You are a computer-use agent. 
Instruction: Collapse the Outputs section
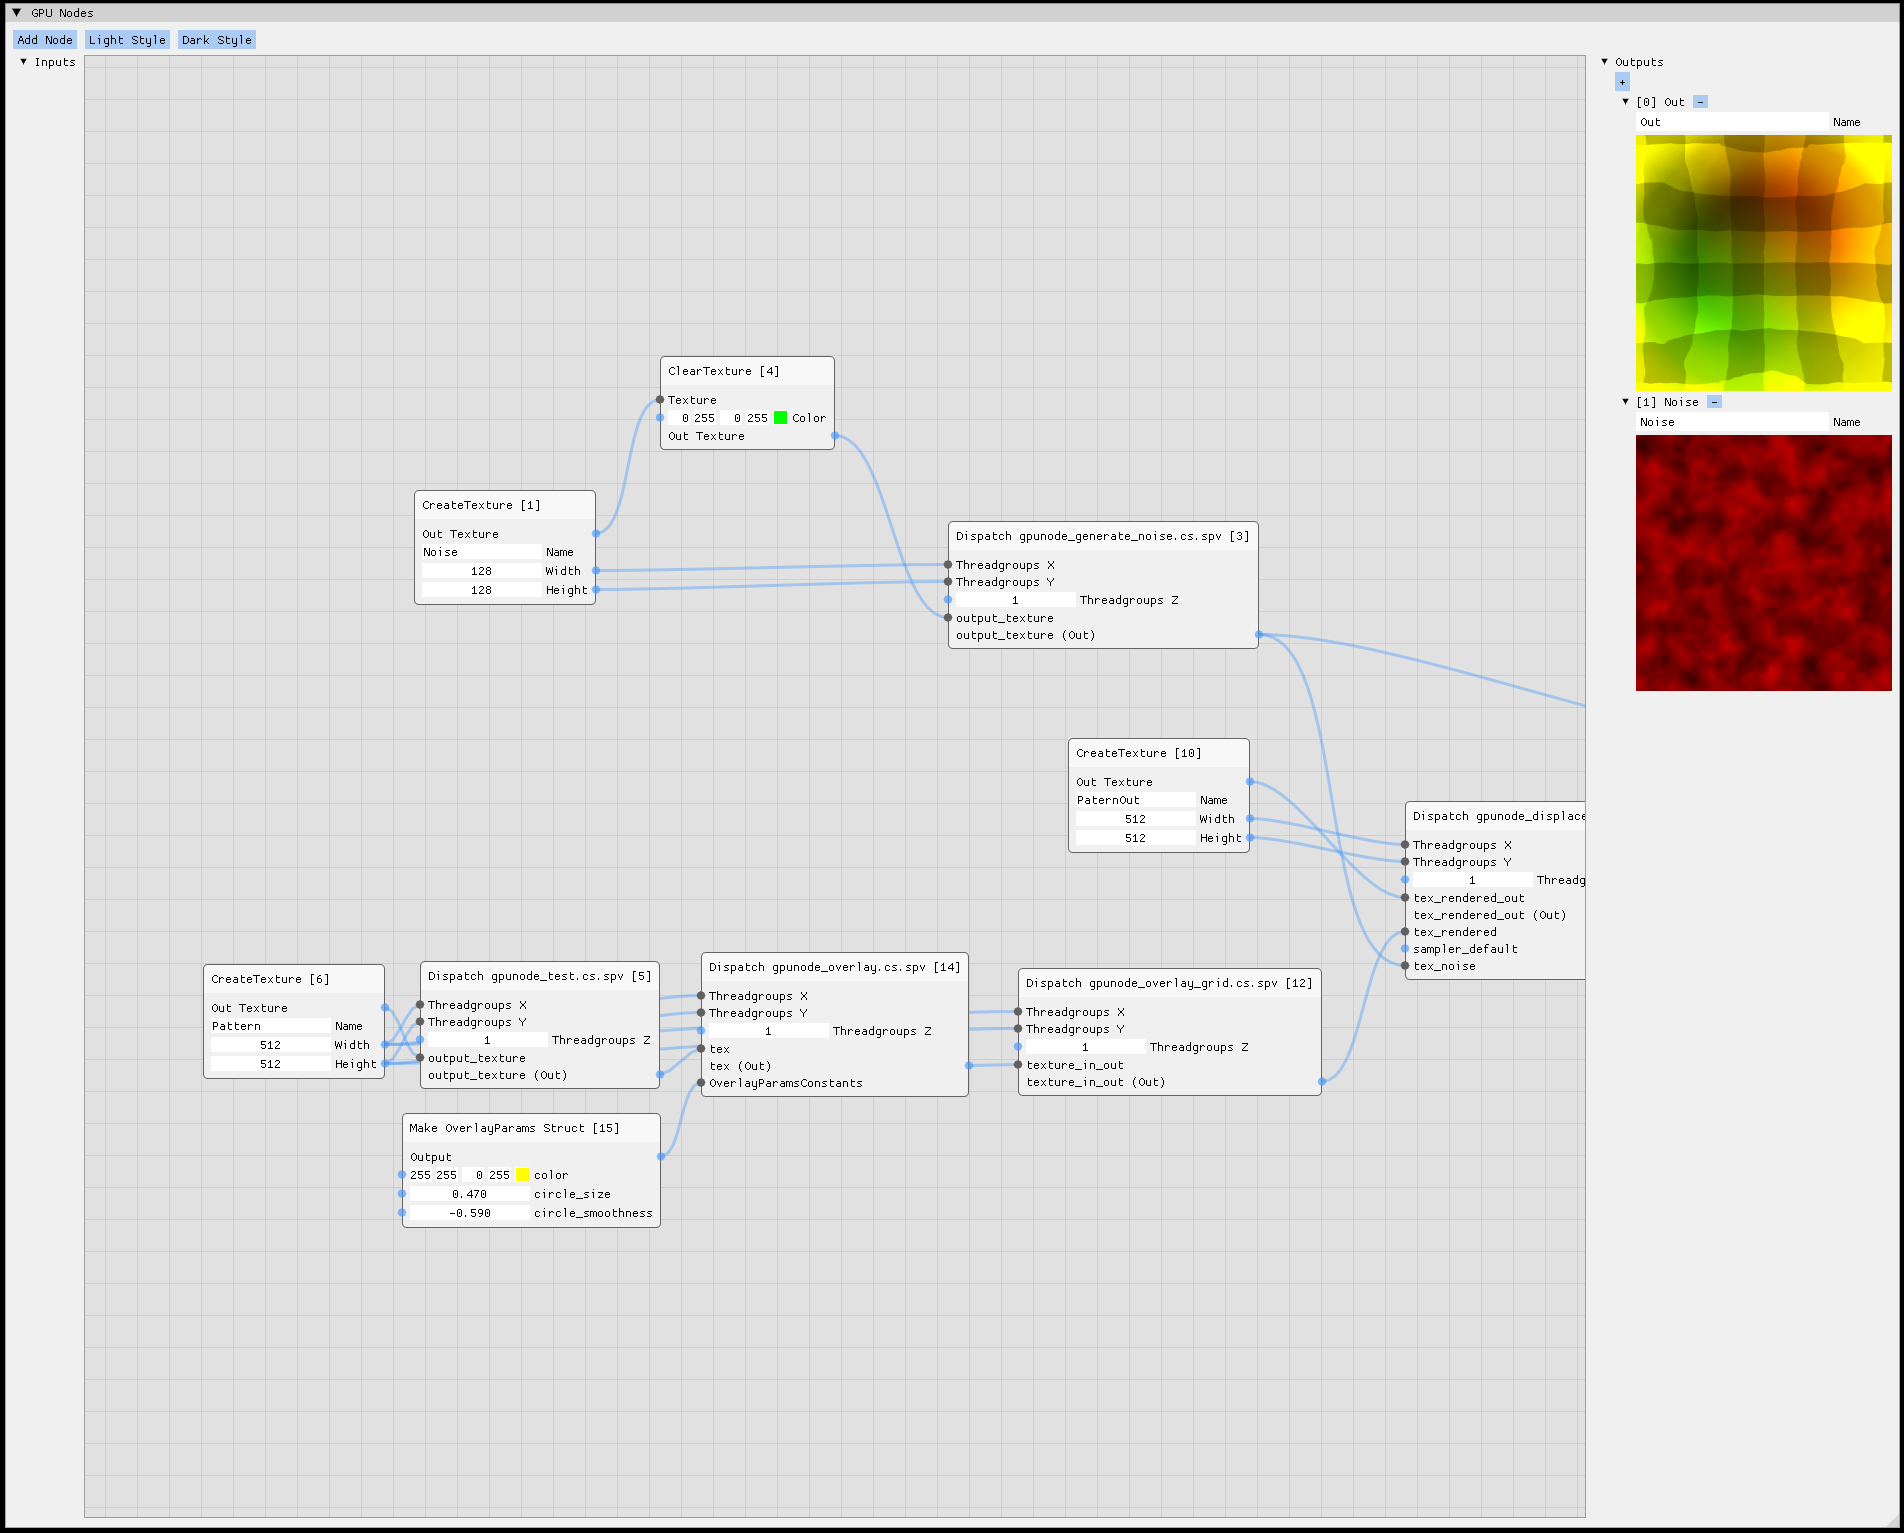1605,62
